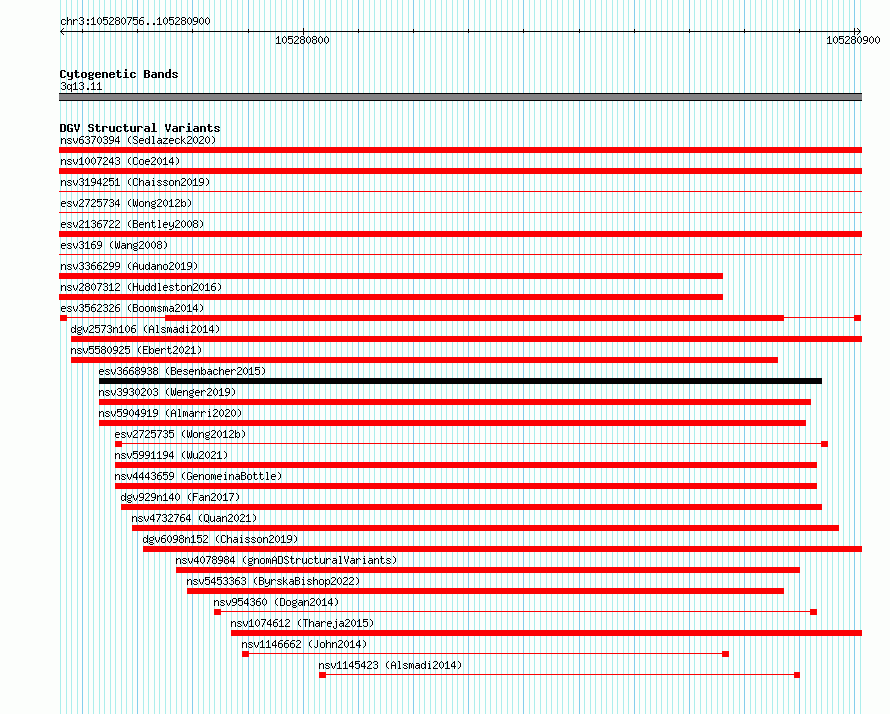Viewport: 890px width, 714px height.
Task: Click the red bar of nsv5580925
Action: [425, 360]
